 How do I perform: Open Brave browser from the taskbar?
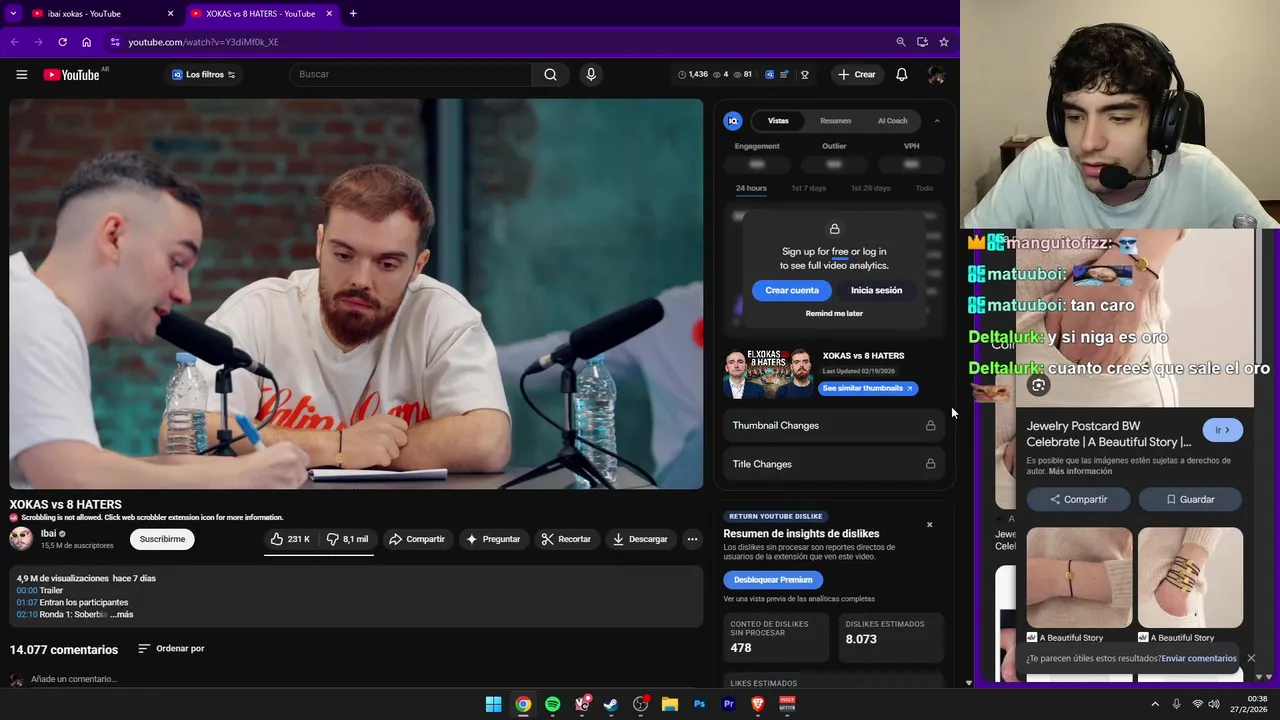pos(758,704)
